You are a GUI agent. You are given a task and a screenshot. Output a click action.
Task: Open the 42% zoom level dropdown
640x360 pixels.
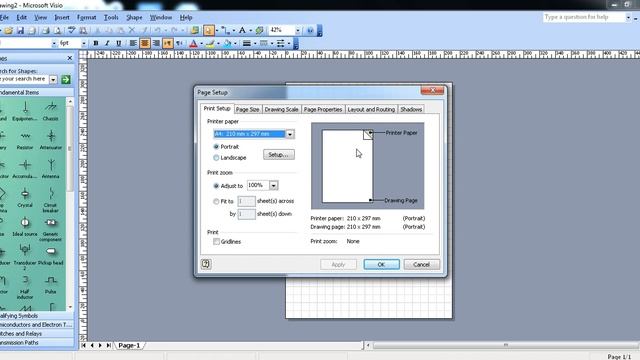pyautogui.click(x=298, y=31)
